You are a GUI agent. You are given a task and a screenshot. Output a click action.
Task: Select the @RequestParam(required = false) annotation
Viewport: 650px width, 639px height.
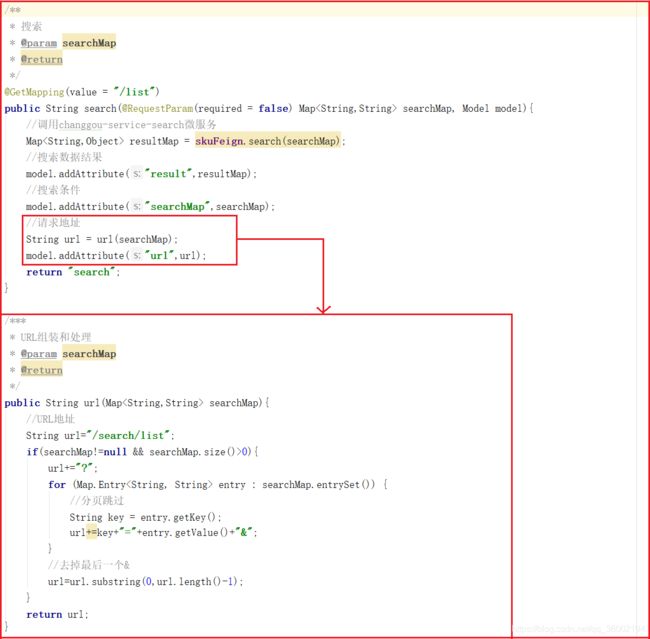(x=206, y=108)
